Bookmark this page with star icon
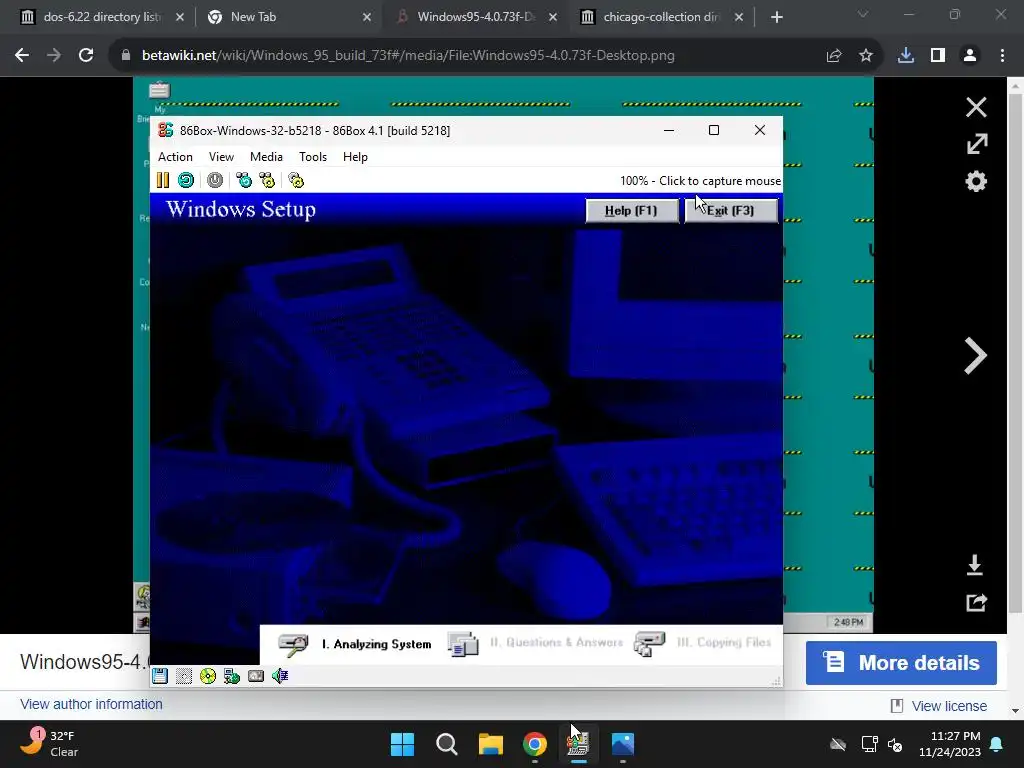 pyautogui.click(x=866, y=56)
